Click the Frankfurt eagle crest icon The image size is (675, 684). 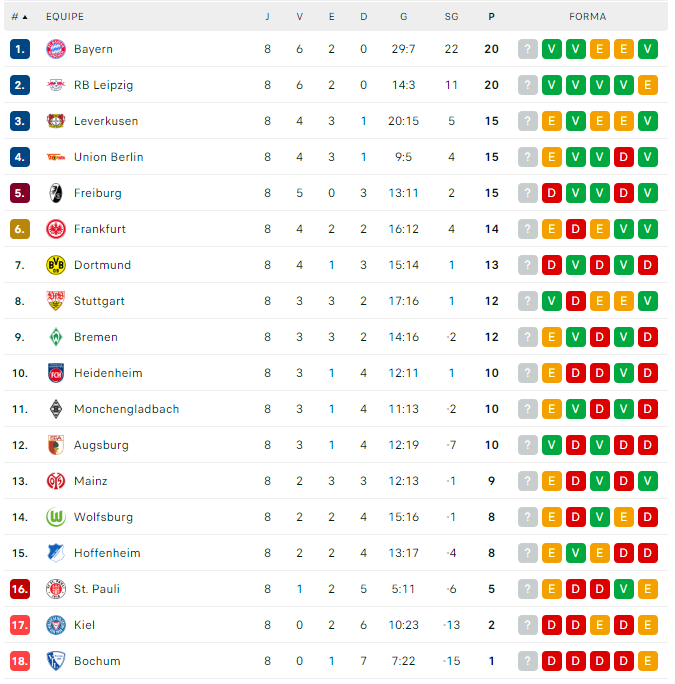56,229
